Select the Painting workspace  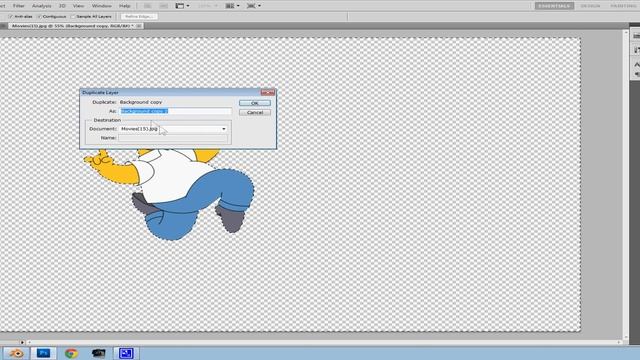click(x=624, y=6)
